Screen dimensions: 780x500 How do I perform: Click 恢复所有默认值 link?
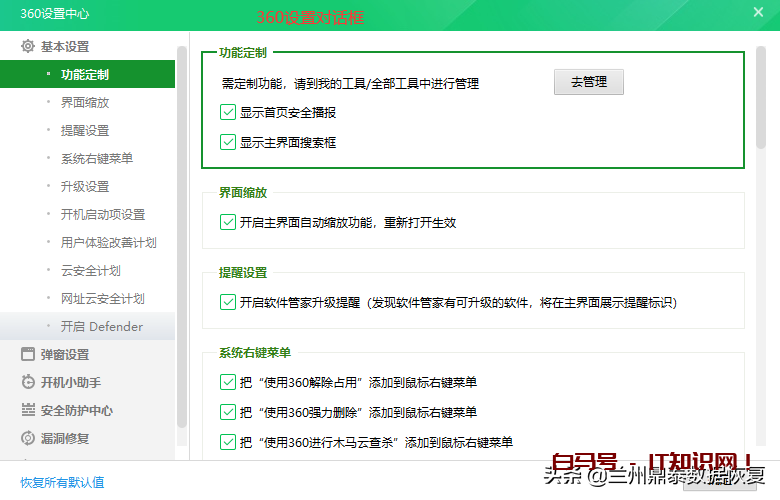[62, 482]
